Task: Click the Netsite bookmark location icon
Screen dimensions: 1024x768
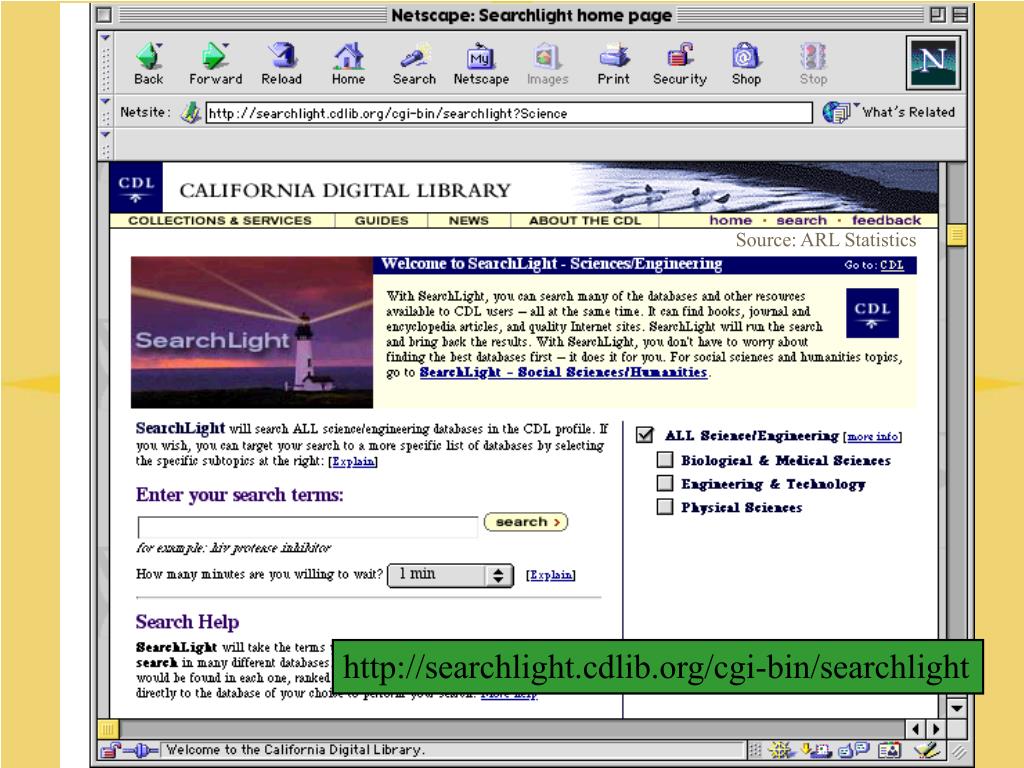Action: (x=190, y=112)
